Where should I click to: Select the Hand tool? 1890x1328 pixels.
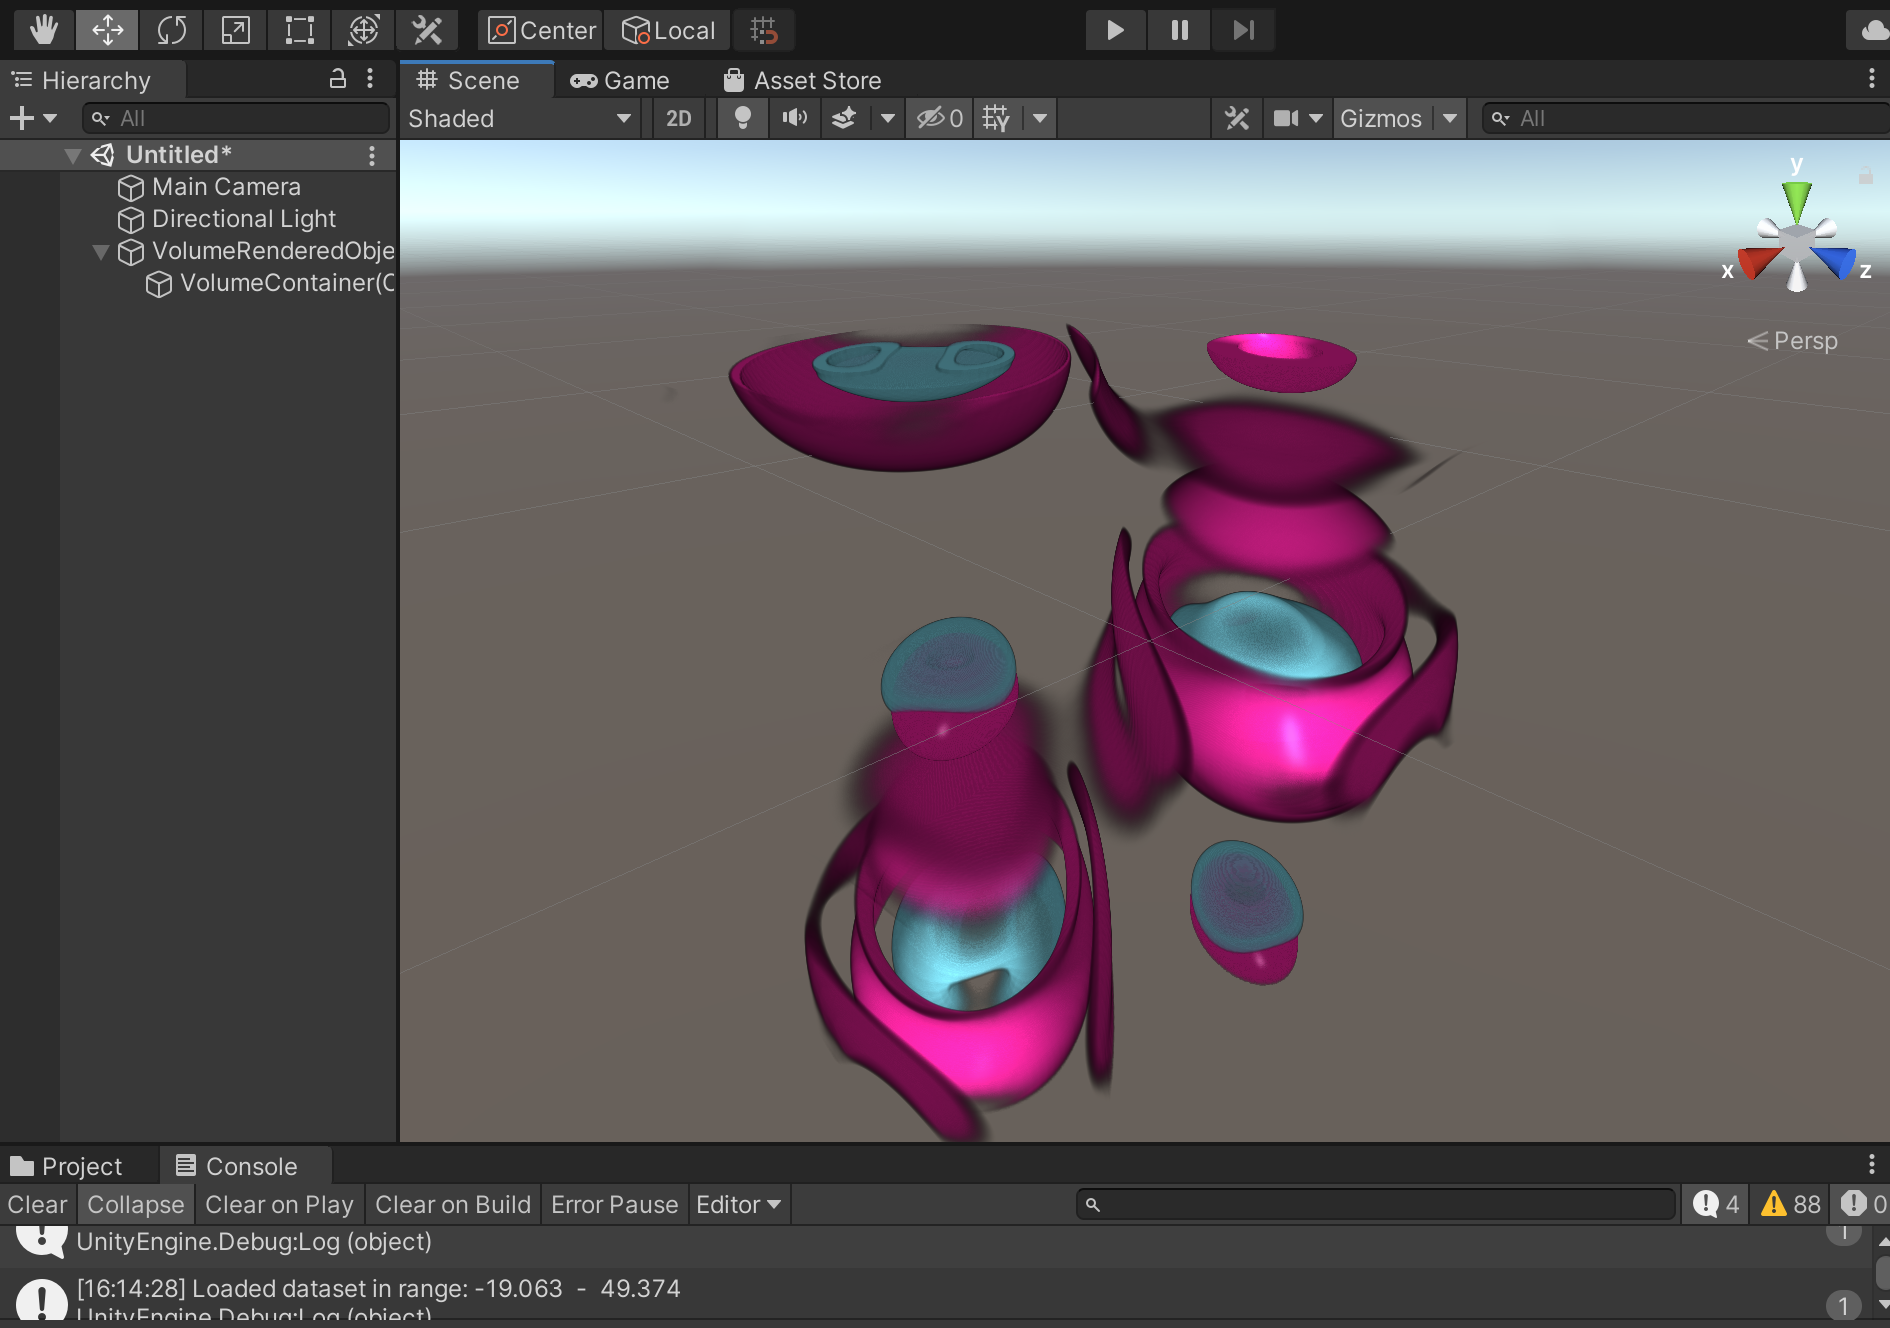click(x=43, y=30)
